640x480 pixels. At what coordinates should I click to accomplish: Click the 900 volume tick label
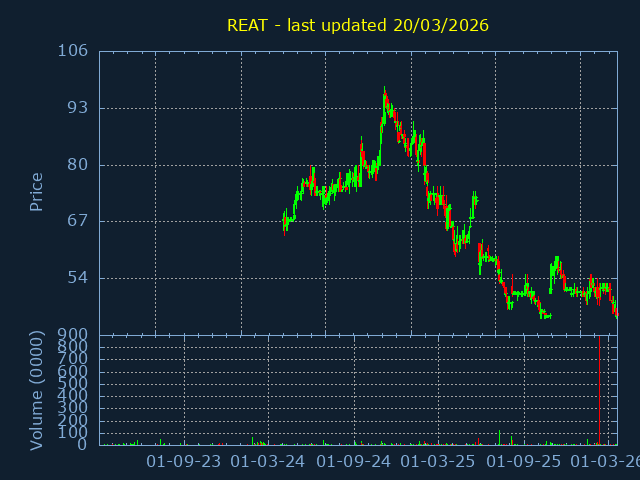pos(73,334)
